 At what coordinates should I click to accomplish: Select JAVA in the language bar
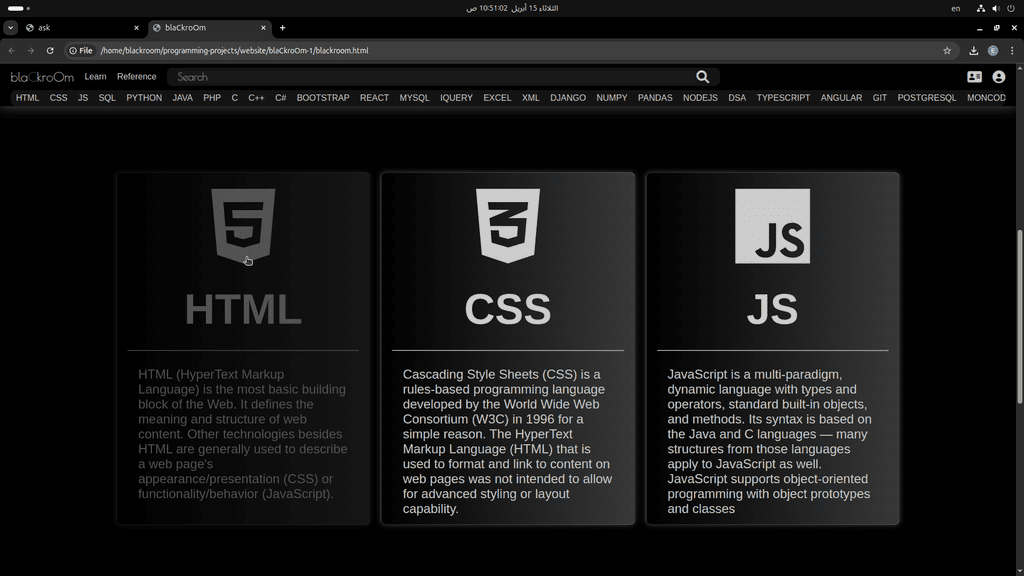[183, 98]
